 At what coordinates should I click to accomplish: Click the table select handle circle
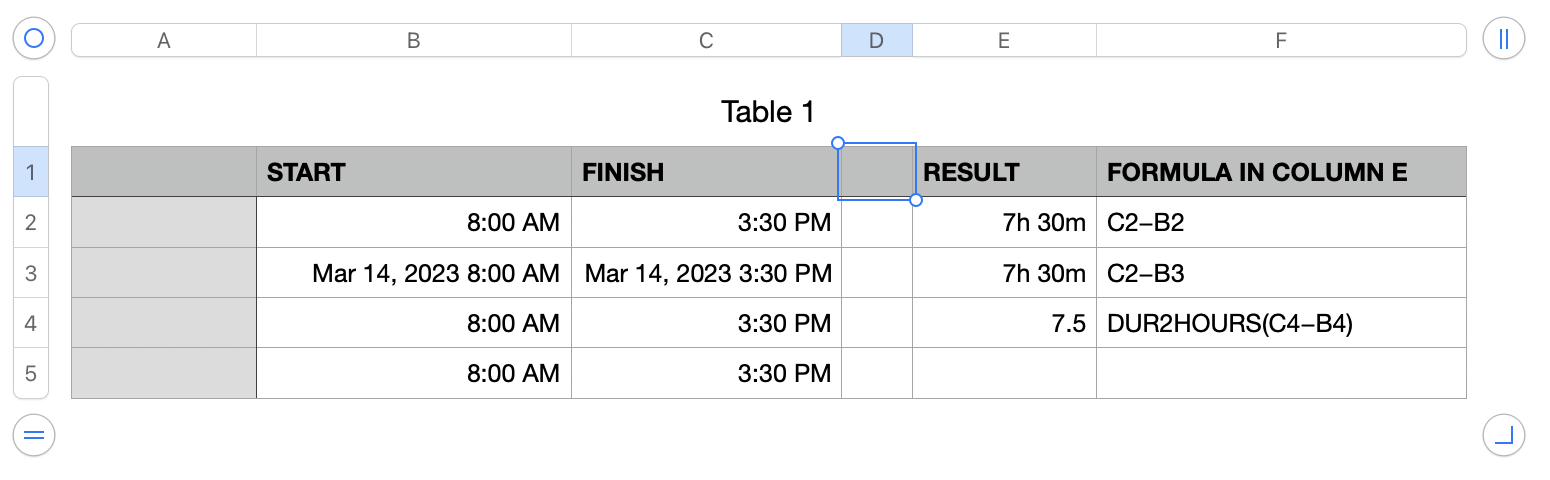click(34, 39)
